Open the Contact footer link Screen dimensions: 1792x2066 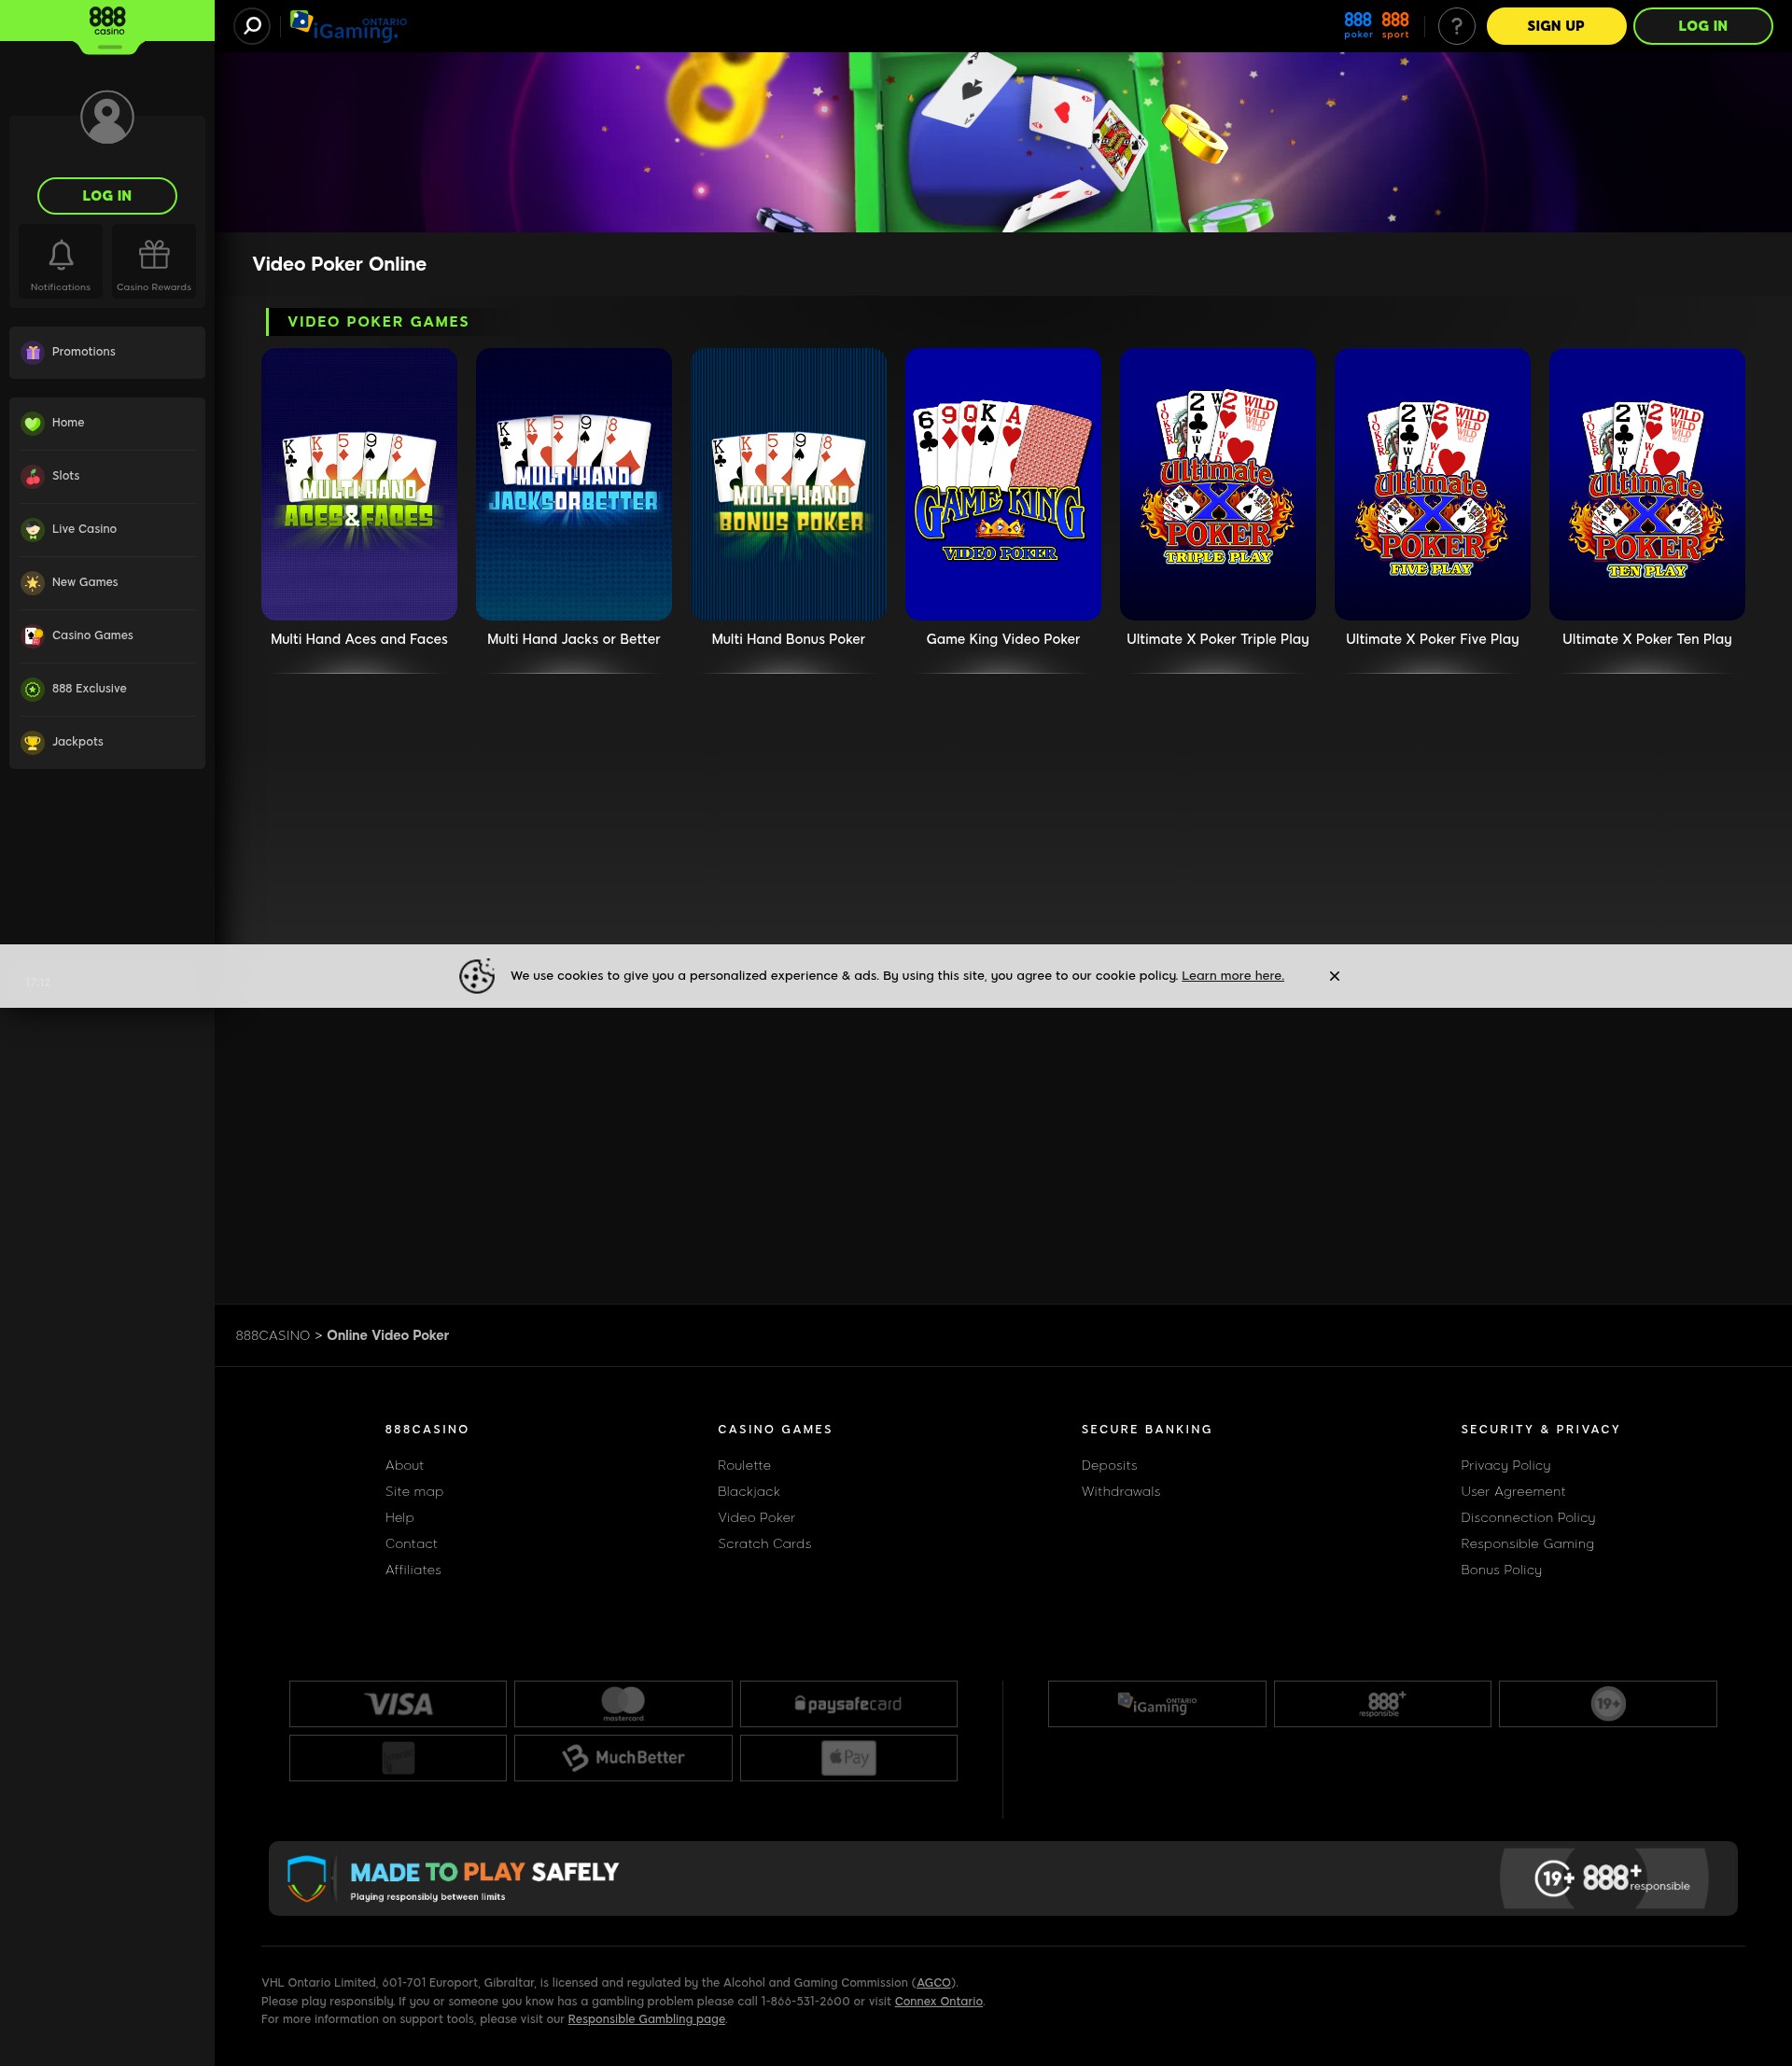click(x=411, y=1544)
